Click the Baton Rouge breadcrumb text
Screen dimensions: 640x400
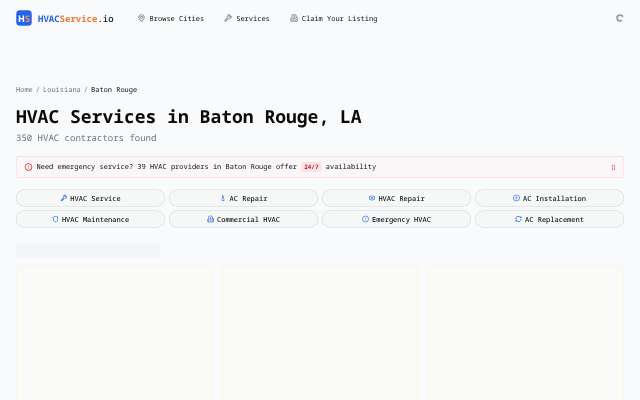point(114,89)
